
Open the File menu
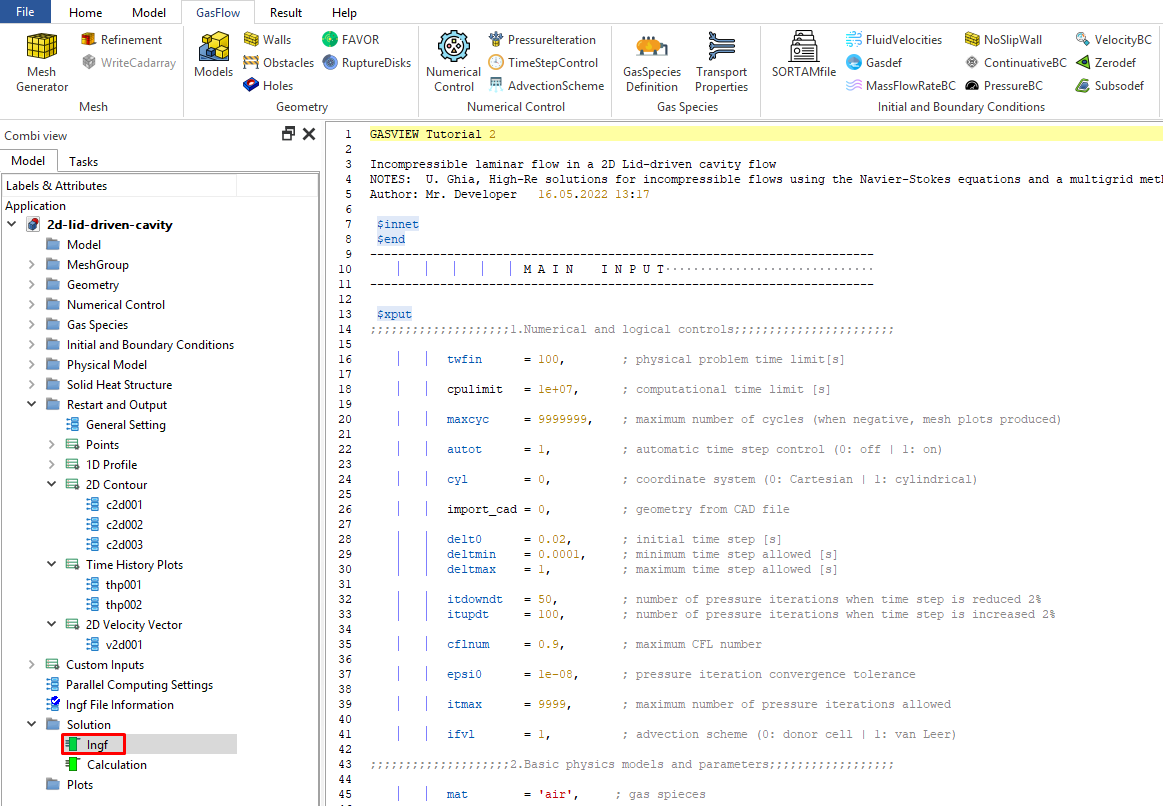pos(25,12)
